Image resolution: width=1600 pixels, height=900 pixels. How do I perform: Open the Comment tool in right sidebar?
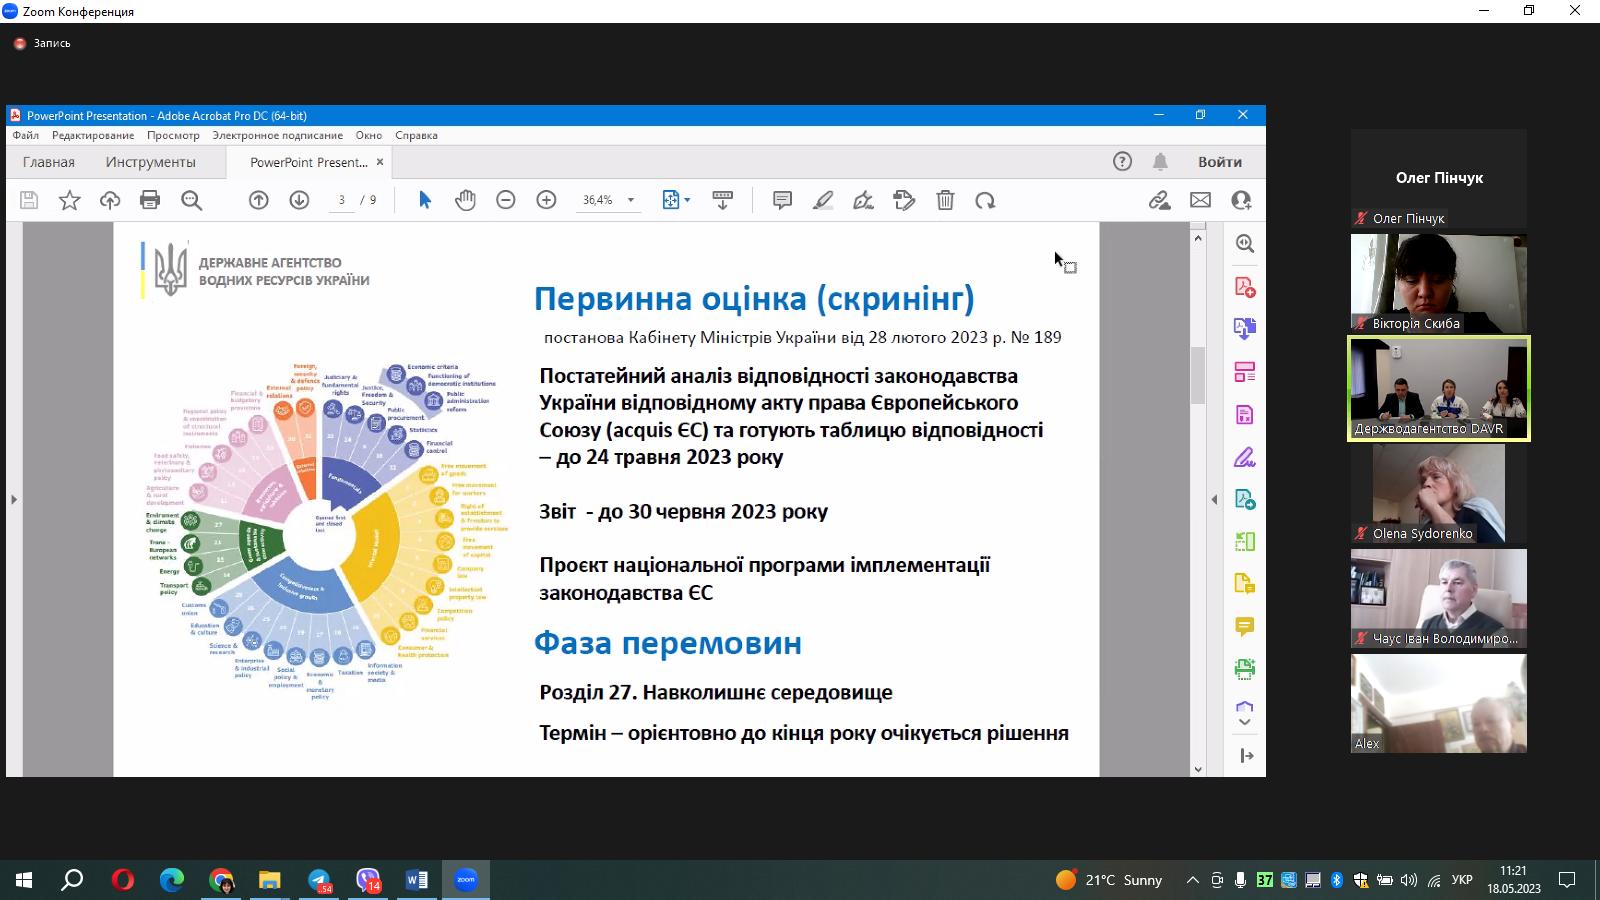(1245, 626)
